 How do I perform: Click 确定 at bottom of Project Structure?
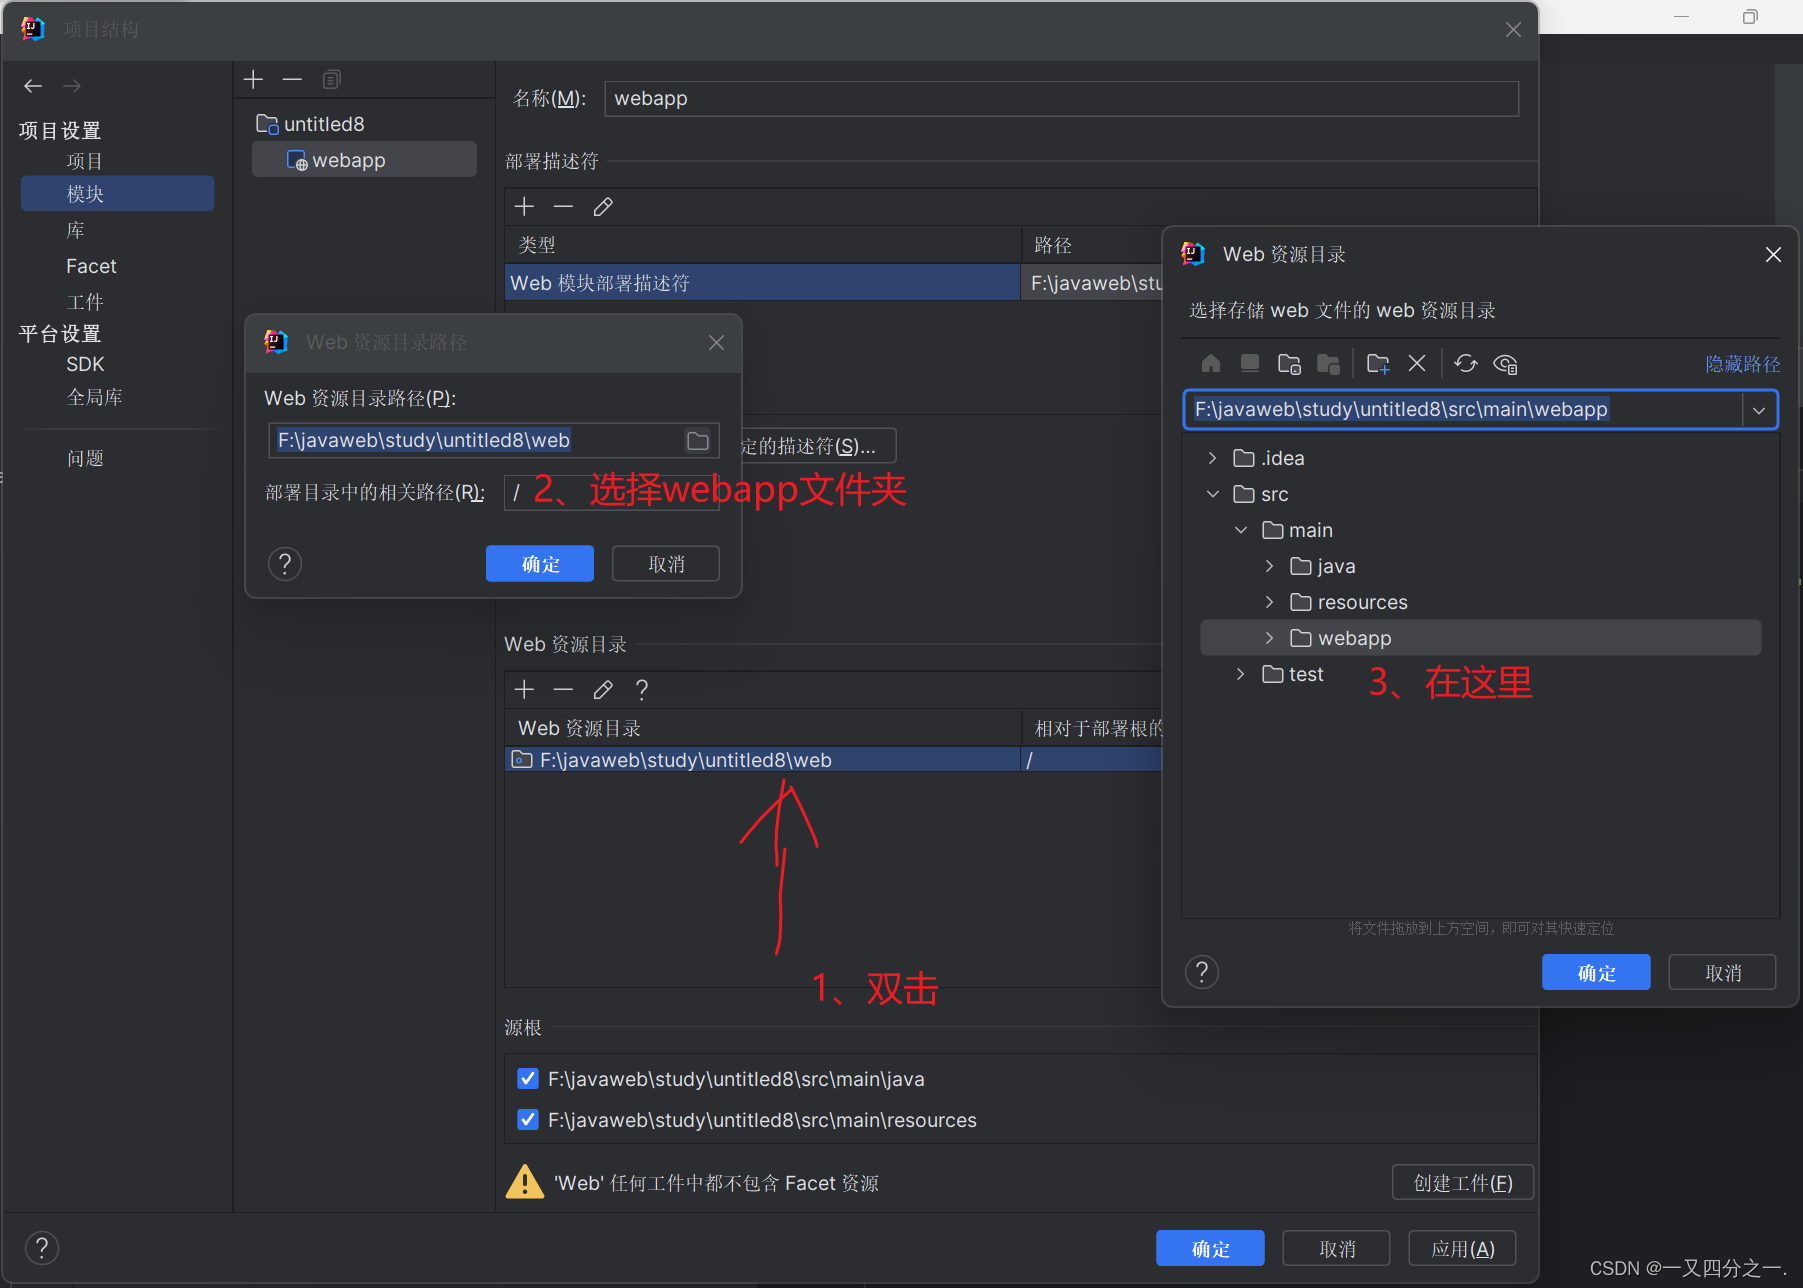(x=1210, y=1249)
